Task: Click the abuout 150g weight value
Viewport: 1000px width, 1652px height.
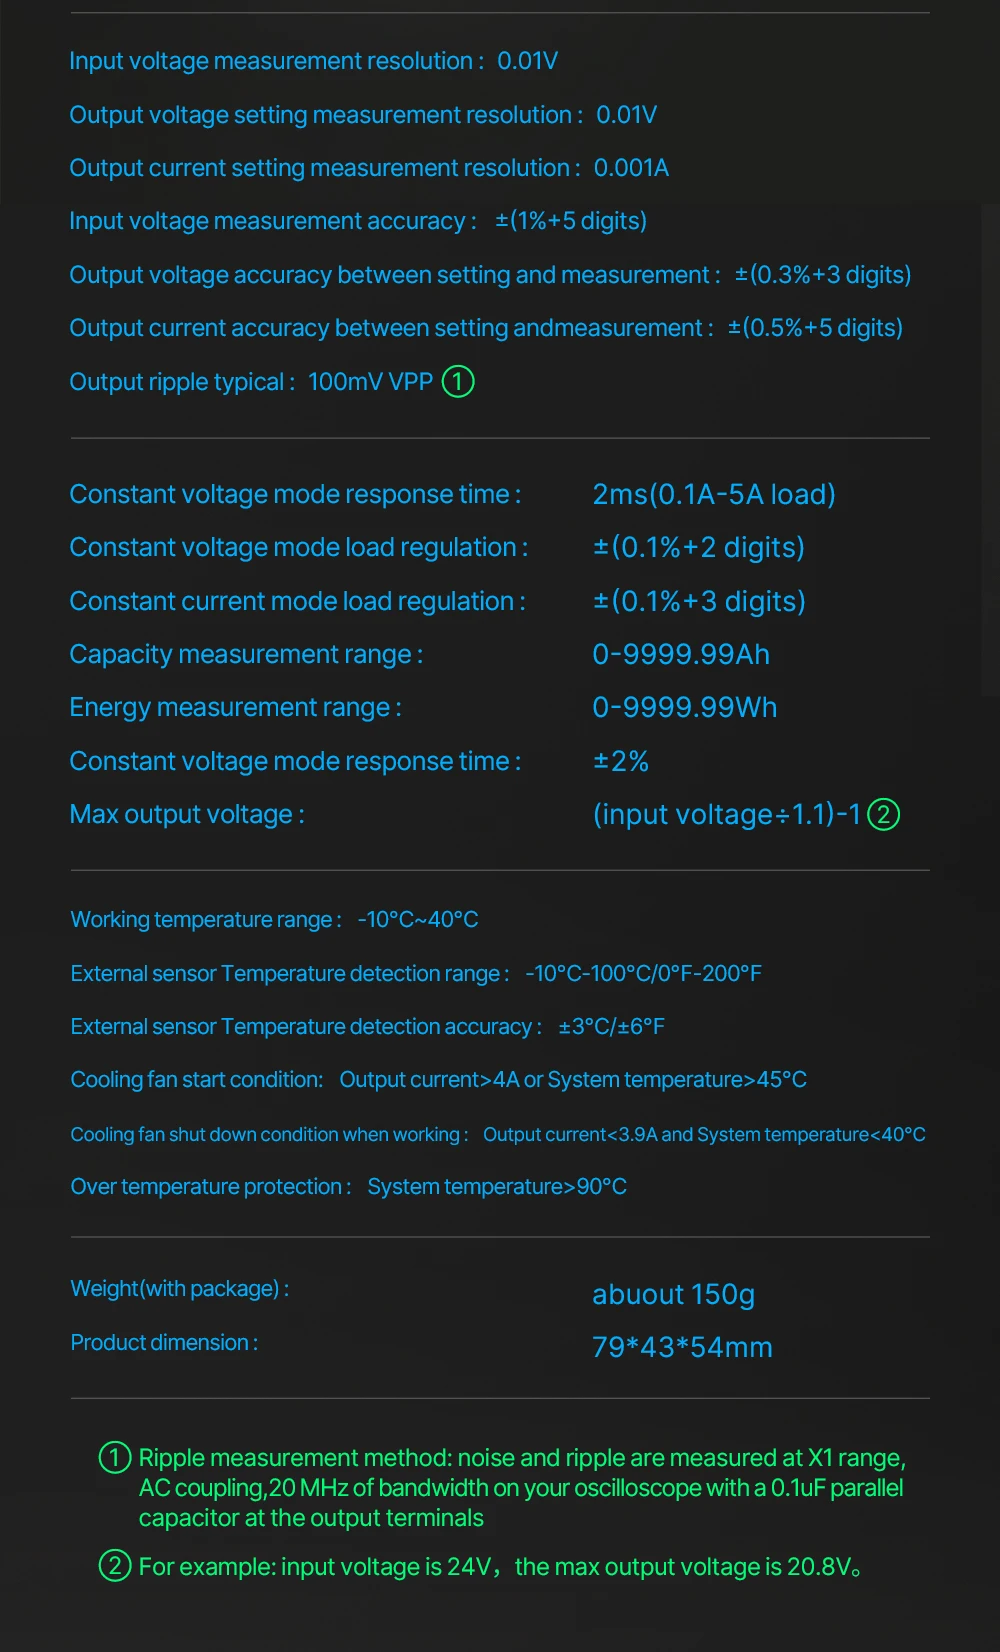Action: (x=673, y=1294)
